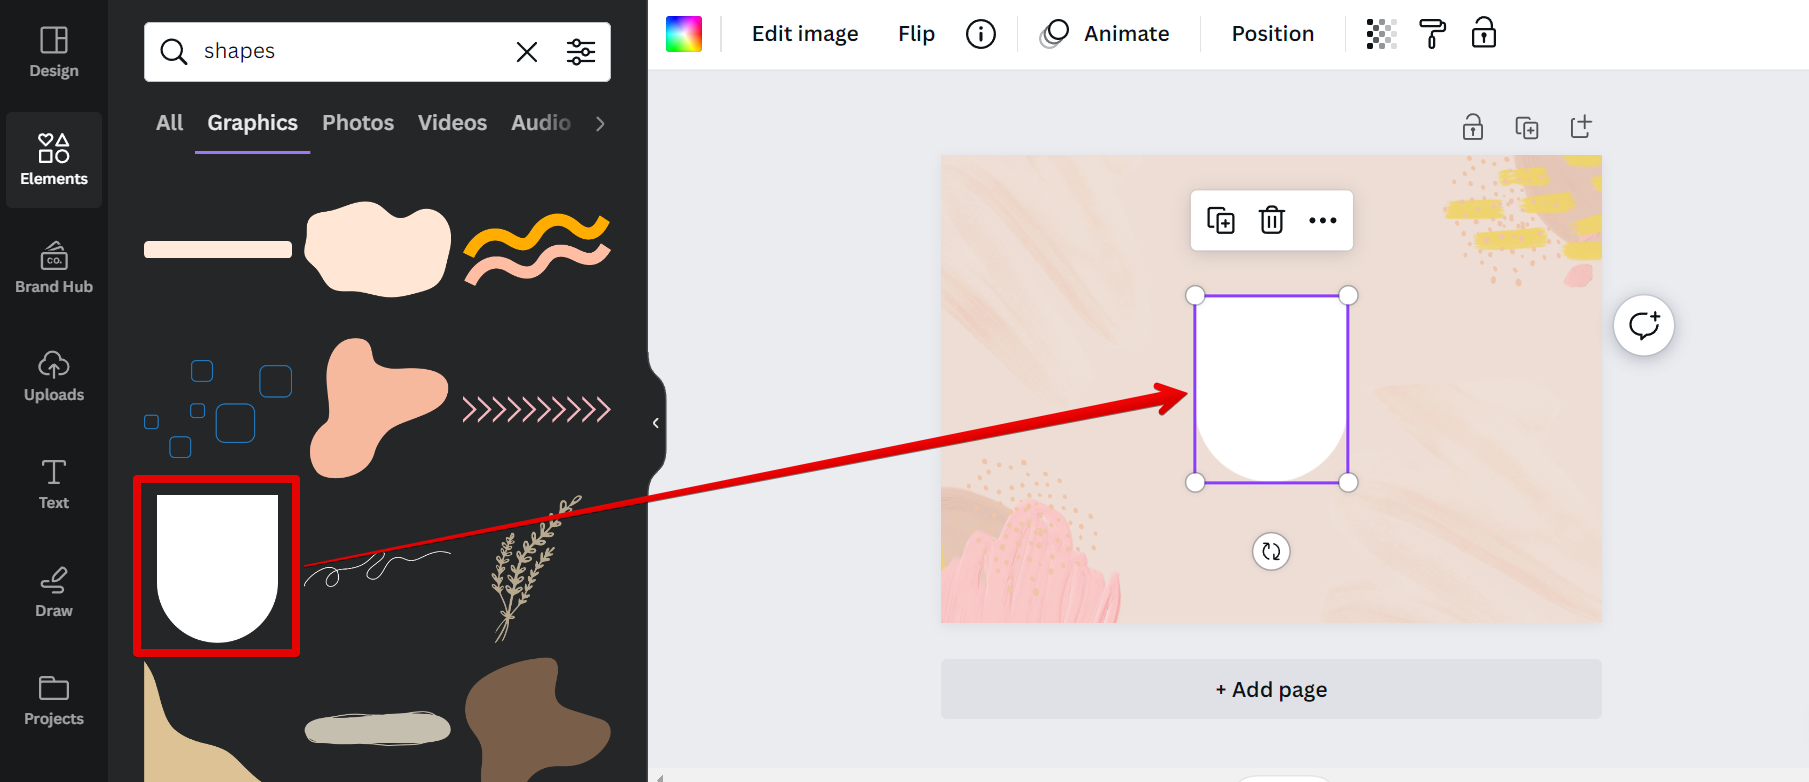Open the transparency checkerboard control

tap(1381, 34)
